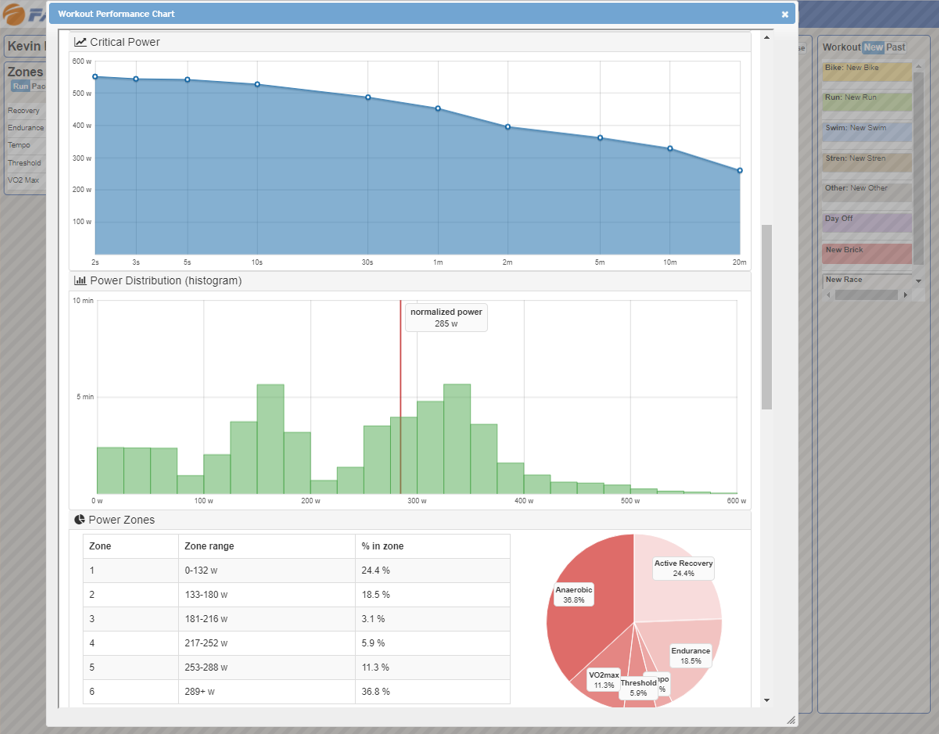This screenshot has width=939, height=734.
Task: Click the Critical Power line chart icon
Action: [80, 42]
